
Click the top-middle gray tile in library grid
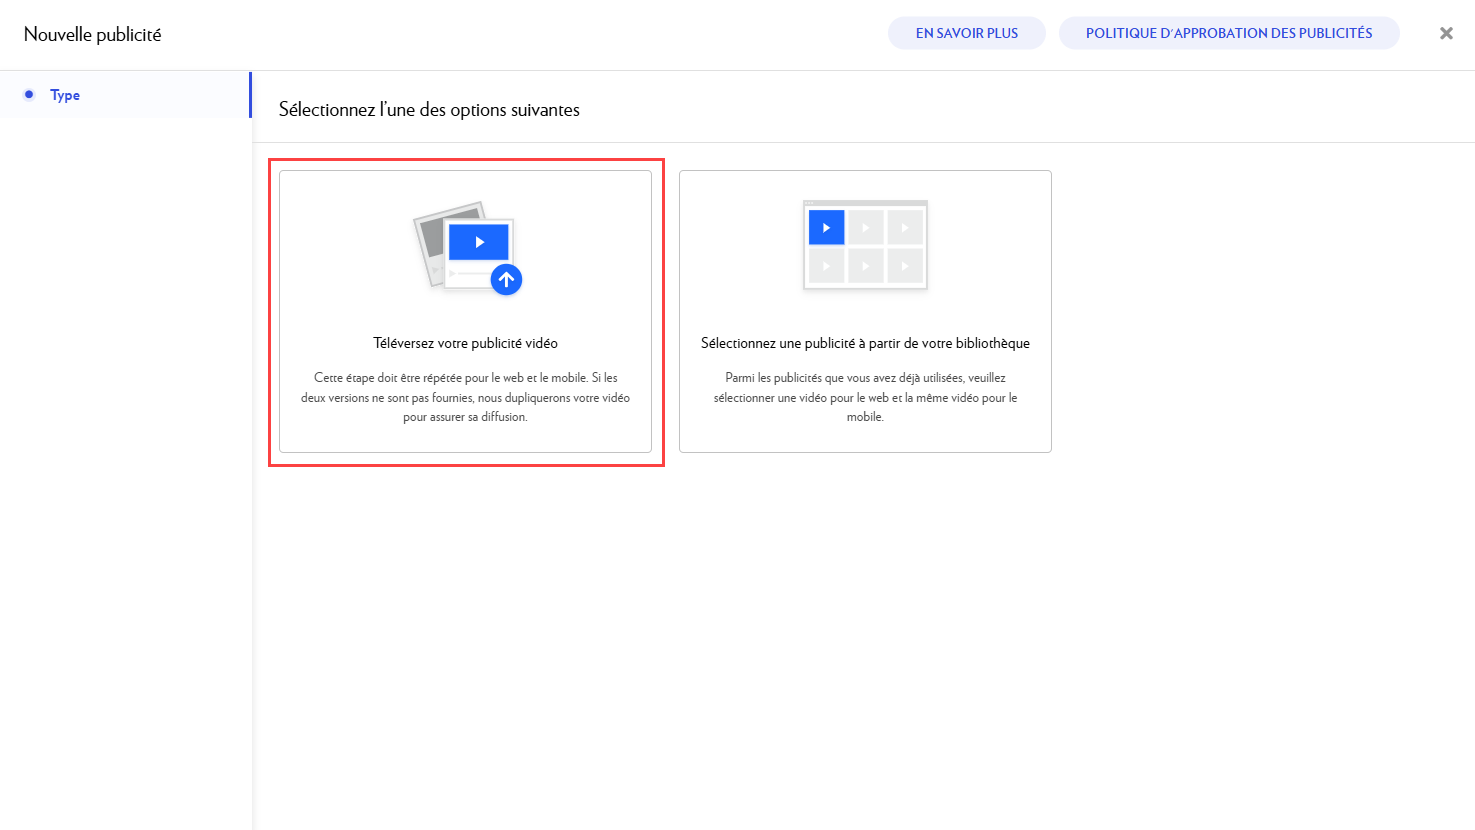coord(865,228)
